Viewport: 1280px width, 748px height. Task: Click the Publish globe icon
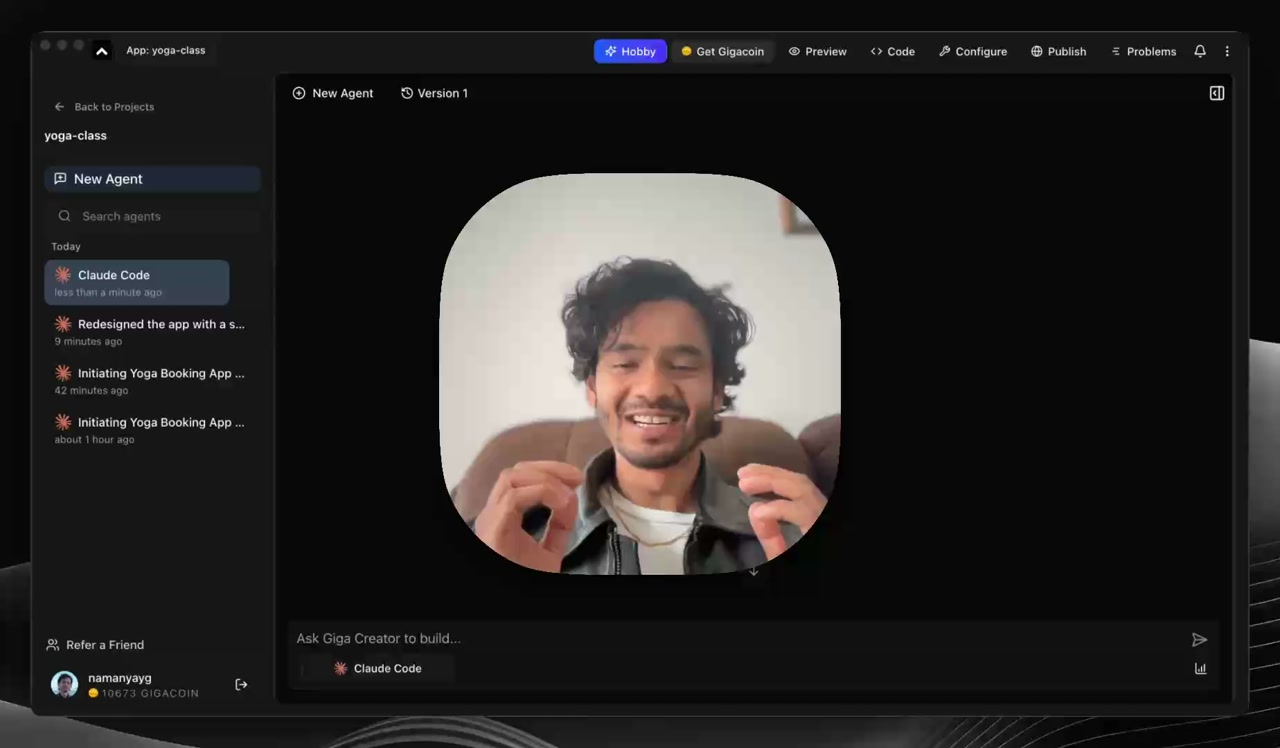[x=1037, y=51]
